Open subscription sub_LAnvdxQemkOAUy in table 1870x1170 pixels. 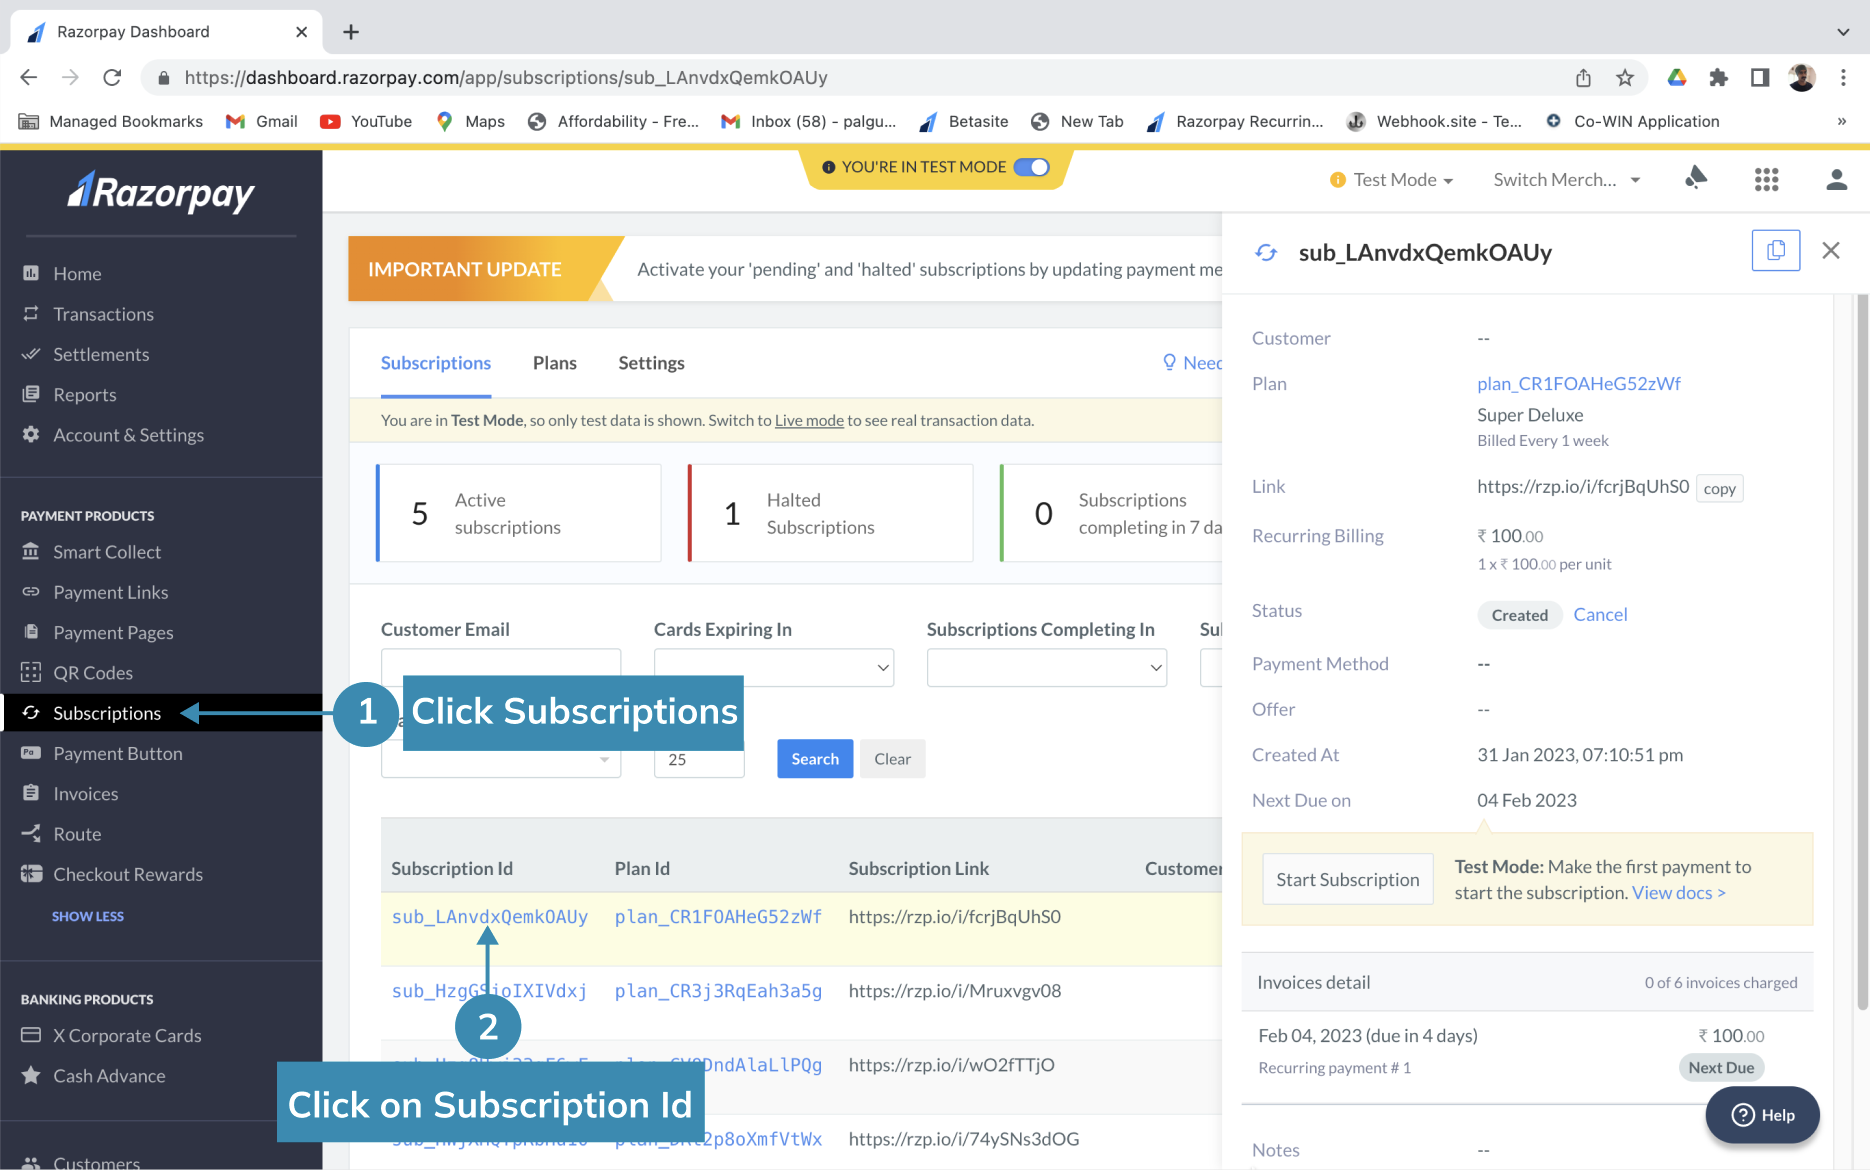pyautogui.click(x=490, y=917)
